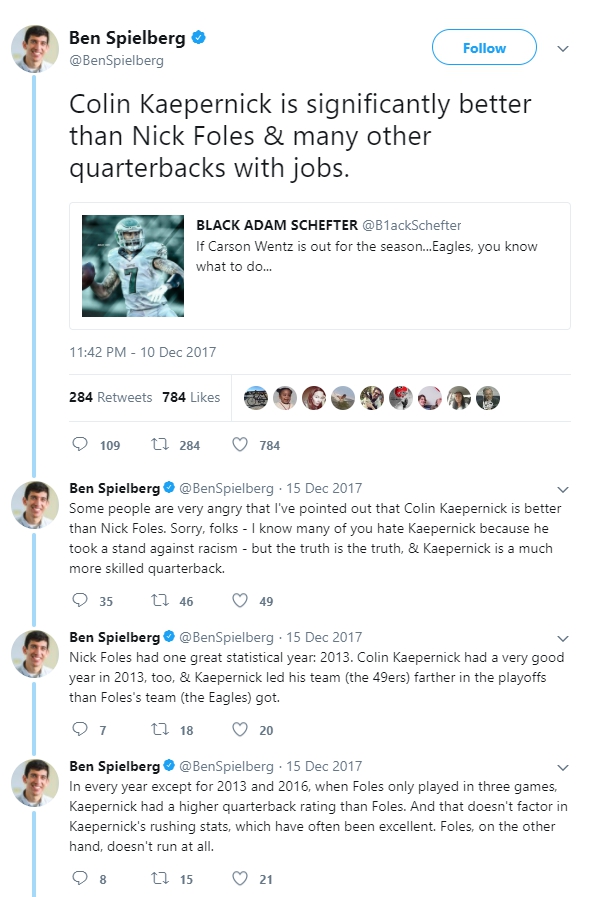Reply to the tweet with 35 replies
The image size is (606, 897).
point(80,600)
